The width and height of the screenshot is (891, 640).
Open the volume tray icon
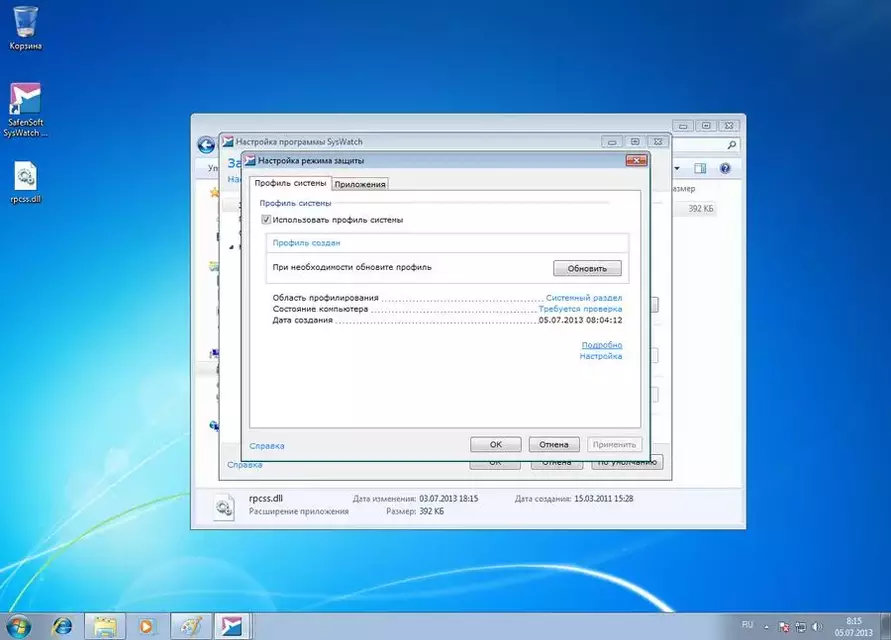tap(817, 627)
